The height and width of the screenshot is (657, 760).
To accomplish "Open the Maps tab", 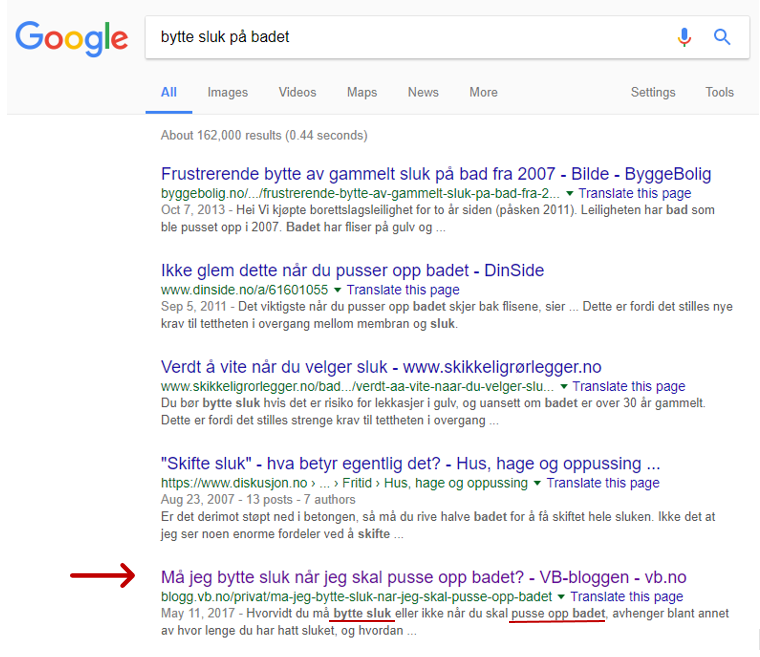I will pos(362,92).
